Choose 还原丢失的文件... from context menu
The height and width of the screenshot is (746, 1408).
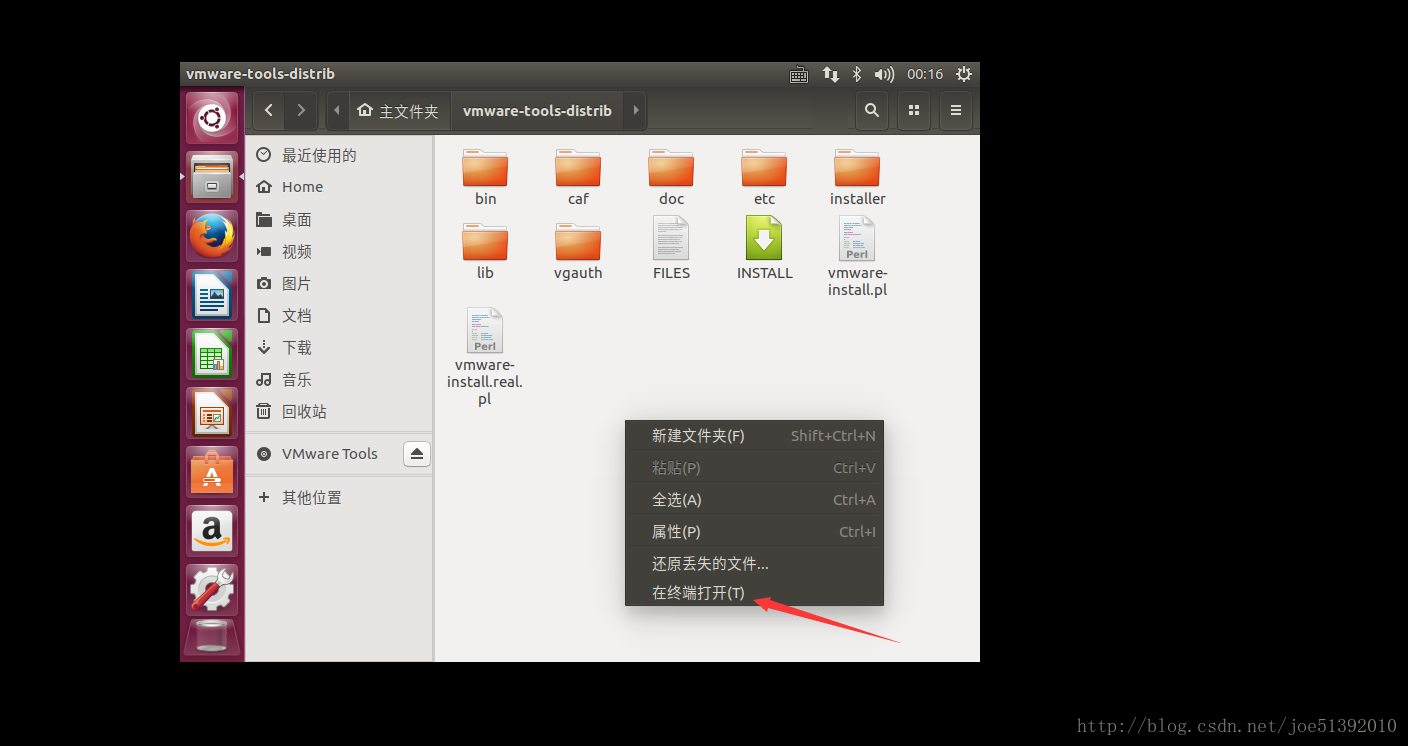click(x=754, y=564)
